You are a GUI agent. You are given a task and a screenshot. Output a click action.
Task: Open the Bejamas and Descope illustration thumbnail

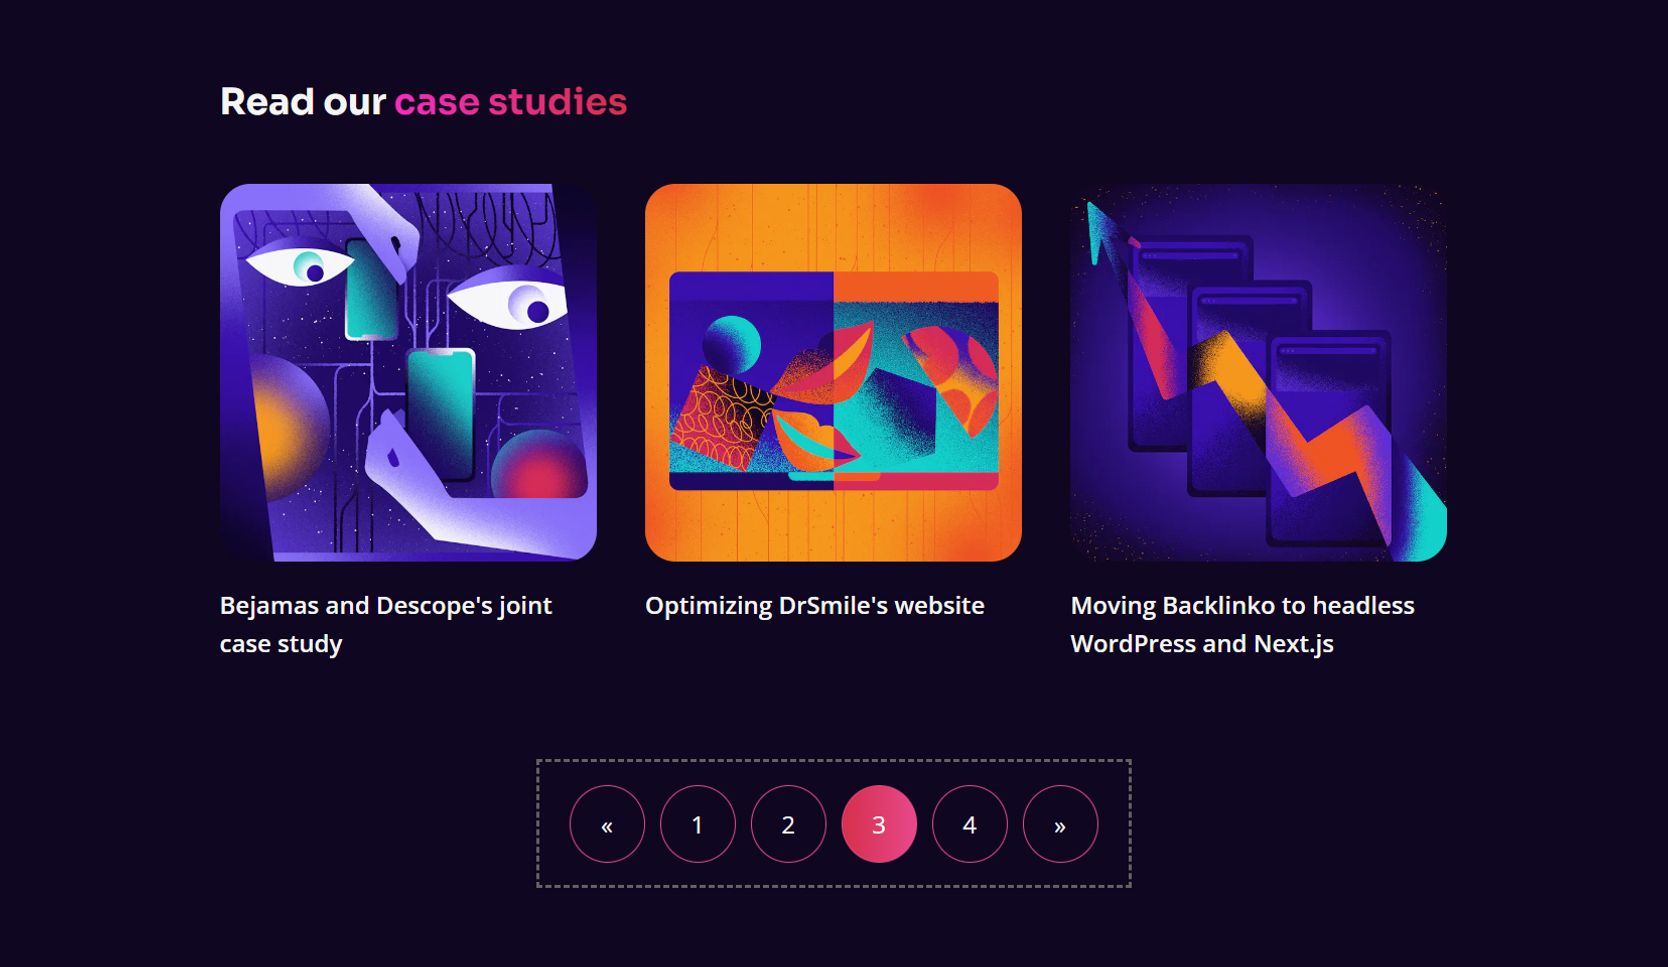coord(408,372)
